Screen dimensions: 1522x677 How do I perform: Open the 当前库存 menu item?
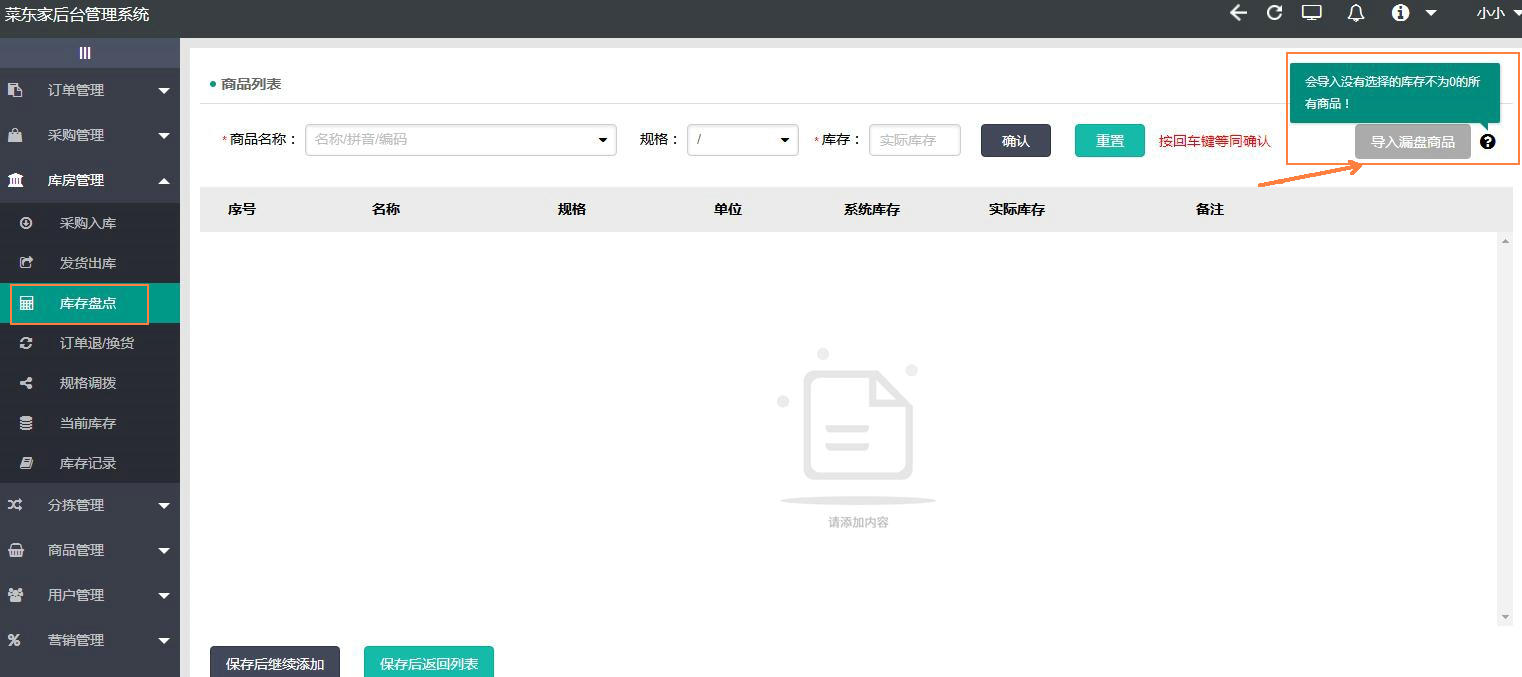[x=88, y=423]
